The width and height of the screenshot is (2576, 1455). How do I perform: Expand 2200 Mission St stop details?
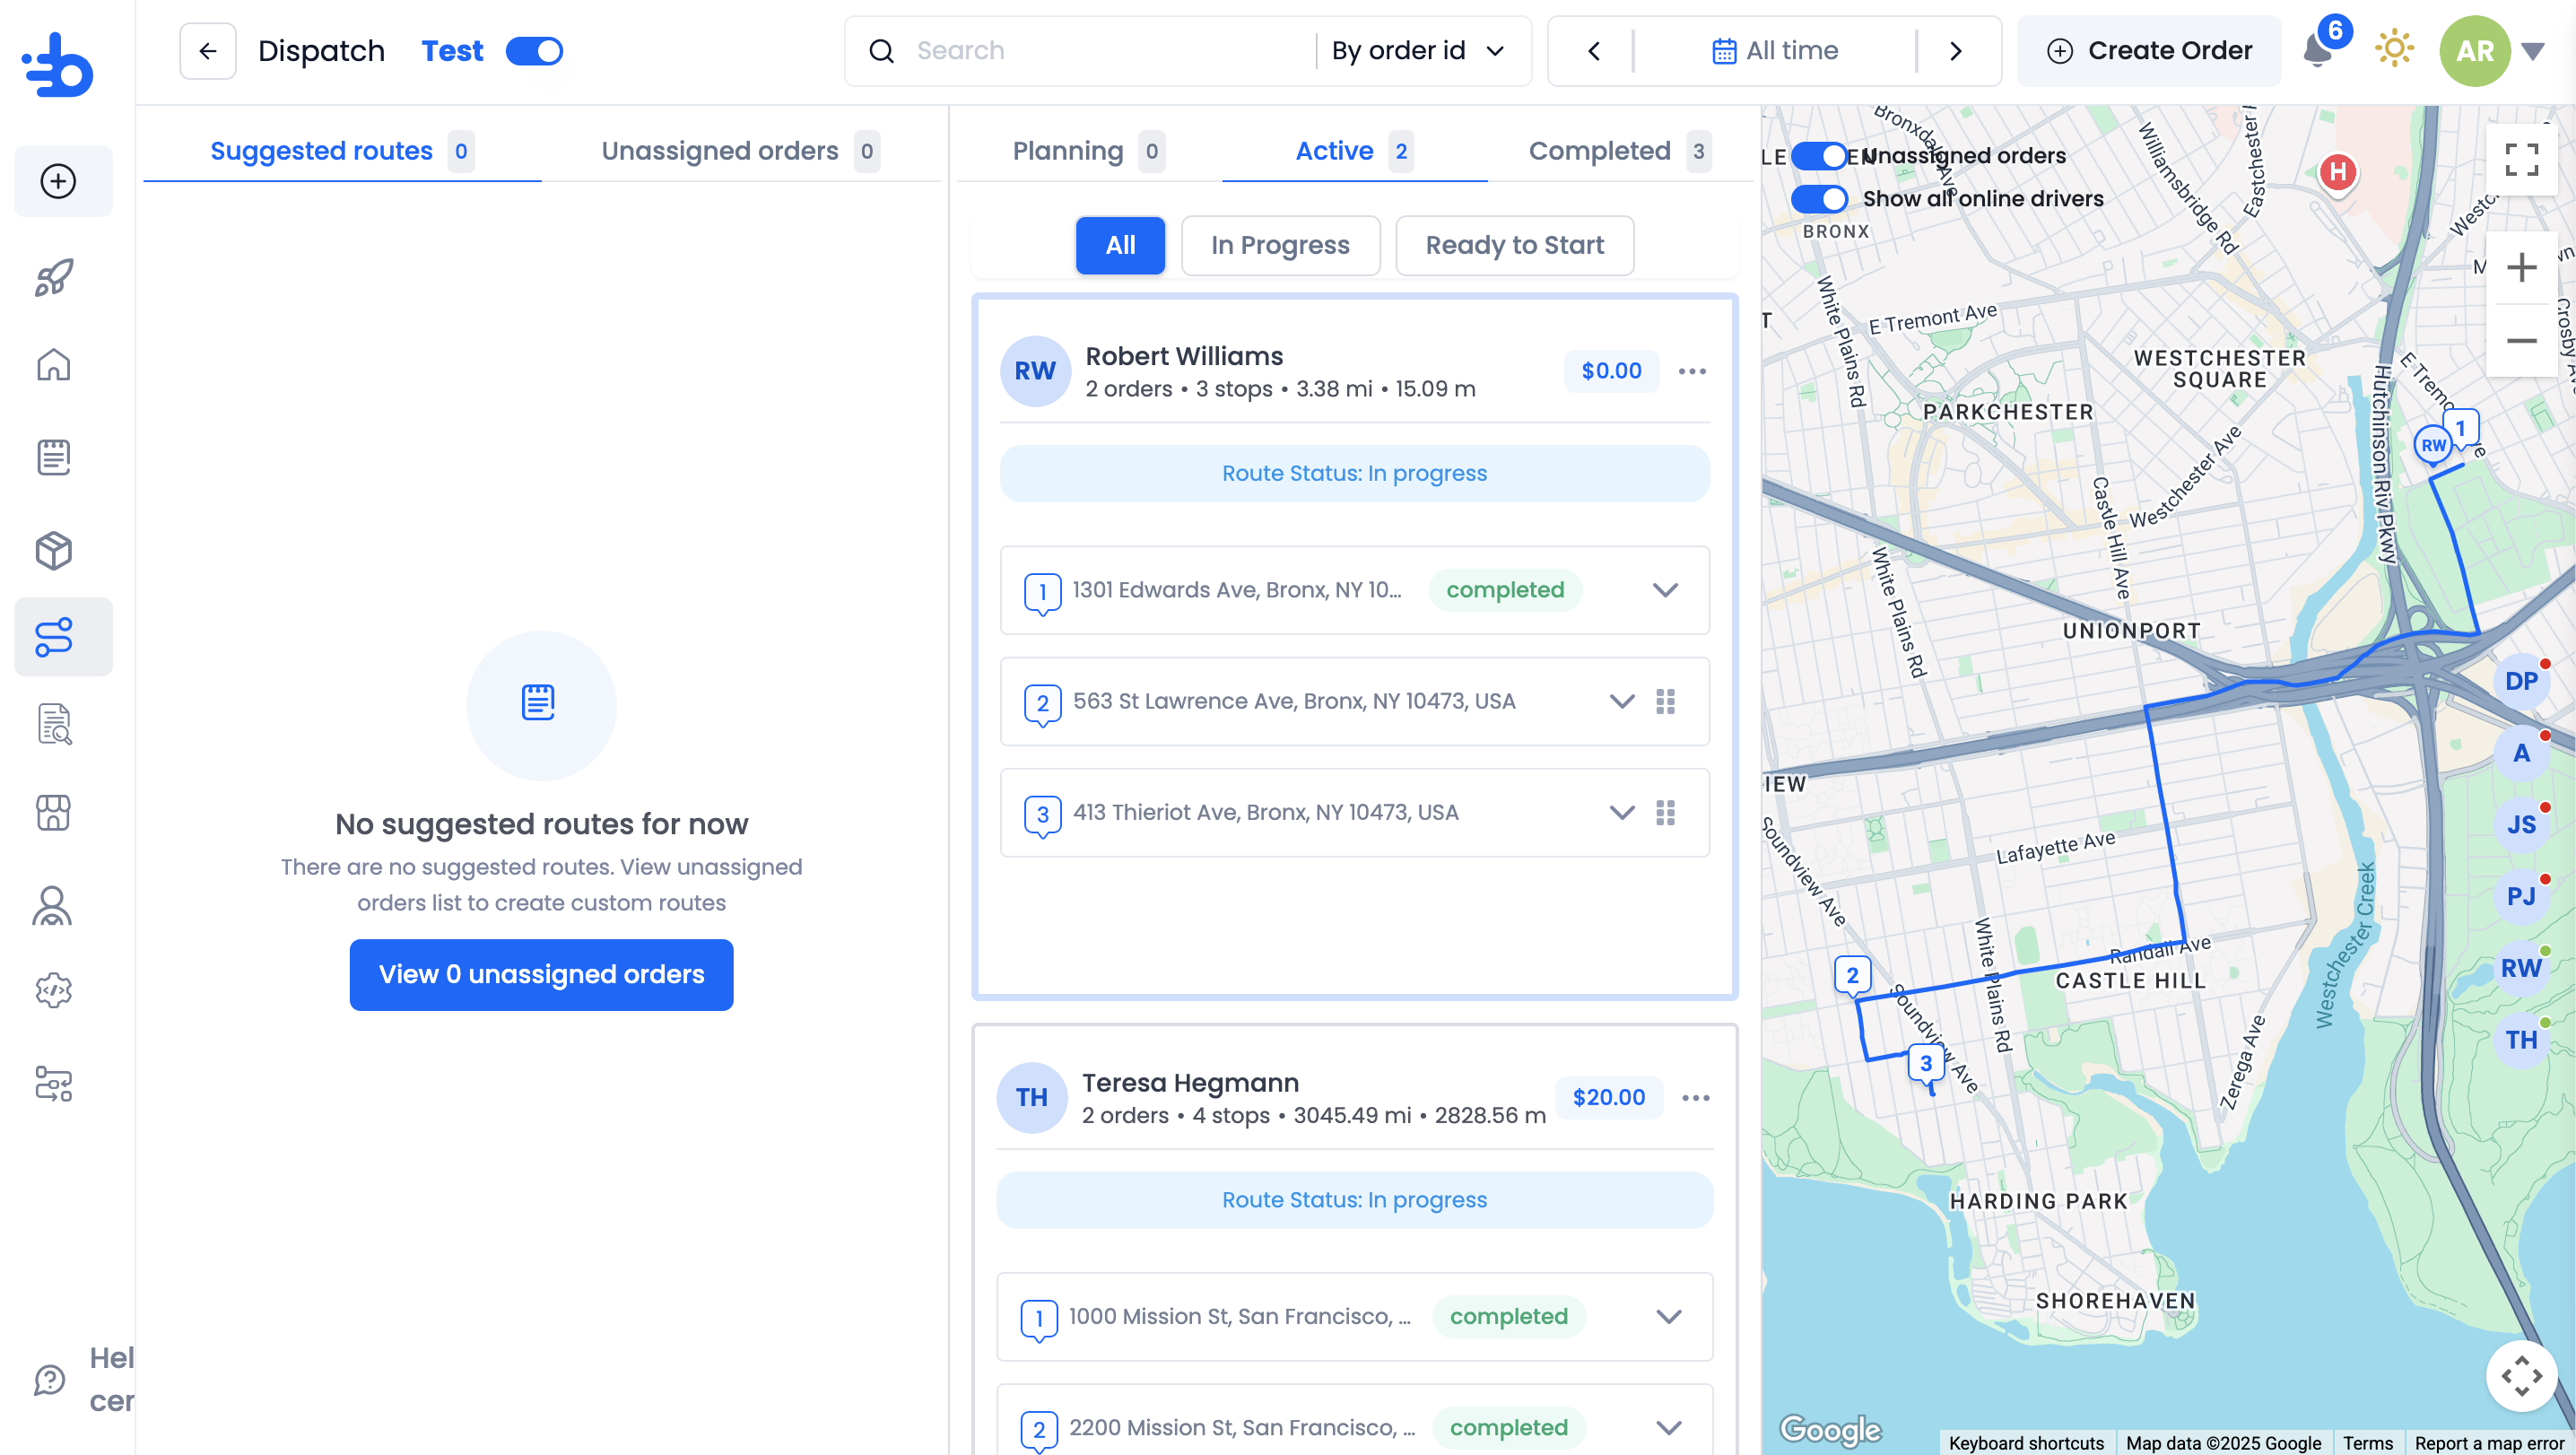point(1669,1428)
